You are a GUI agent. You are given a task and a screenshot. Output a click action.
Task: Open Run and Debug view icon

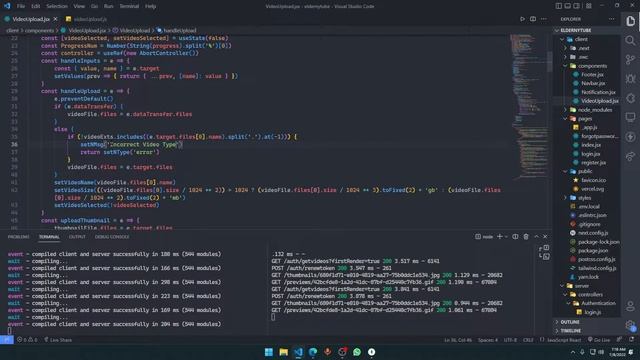tap(631, 79)
